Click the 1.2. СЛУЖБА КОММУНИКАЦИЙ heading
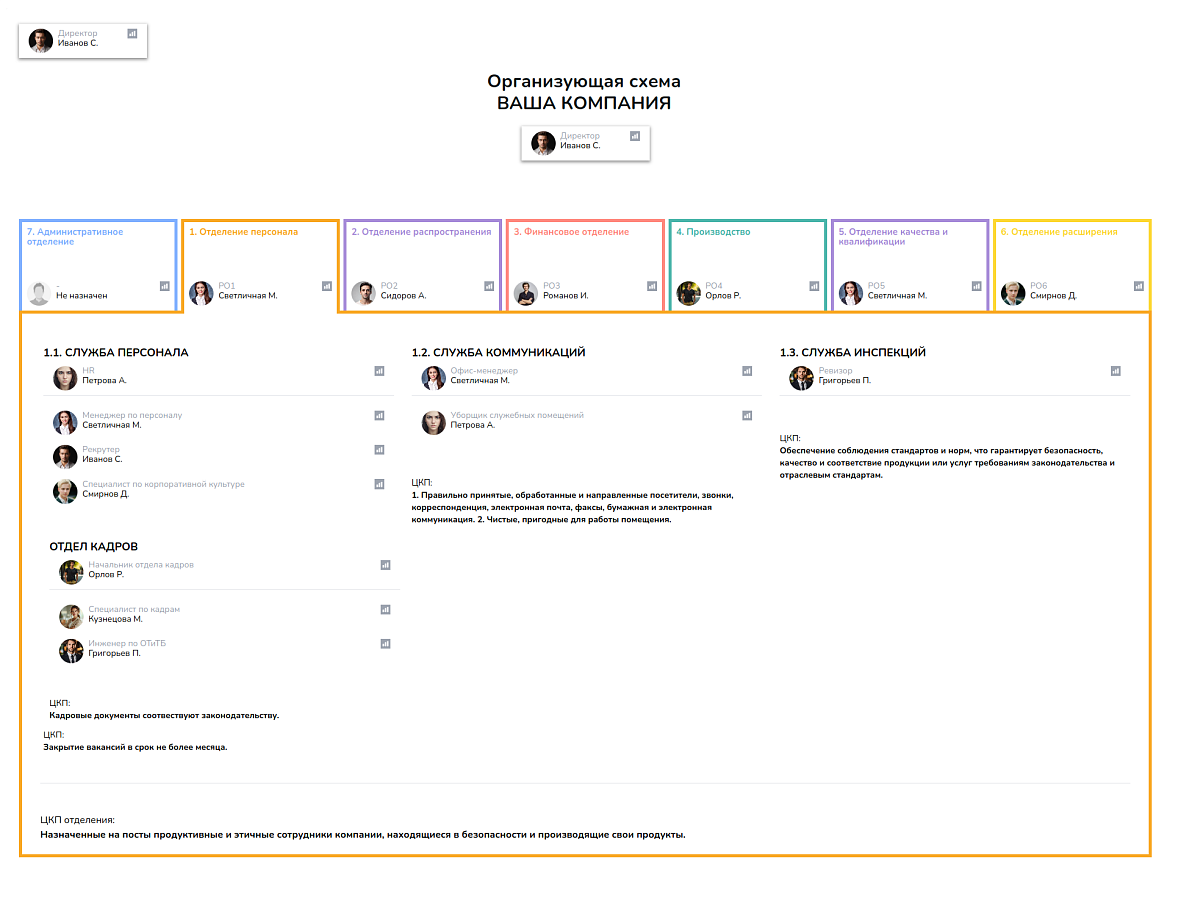1181x900 pixels. 499,352
